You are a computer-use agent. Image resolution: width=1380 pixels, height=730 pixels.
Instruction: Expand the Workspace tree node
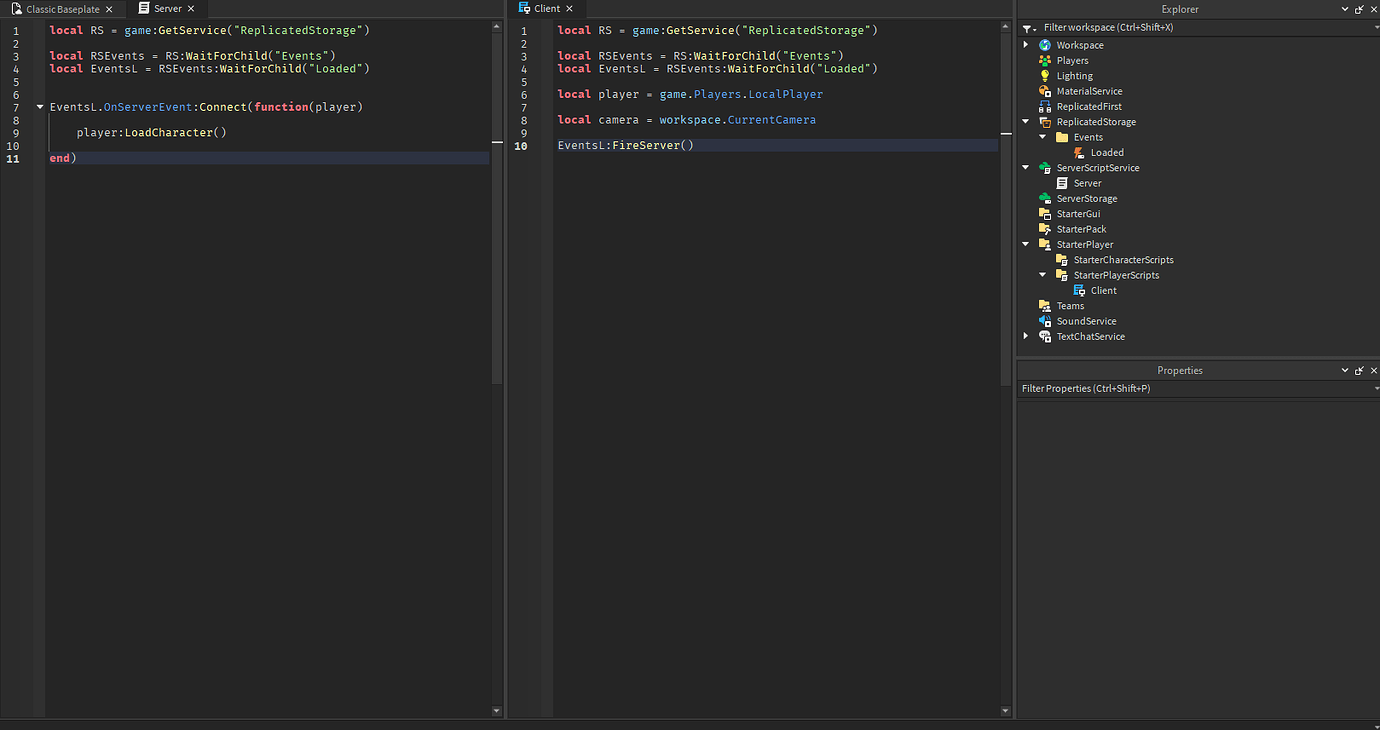(1025, 44)
